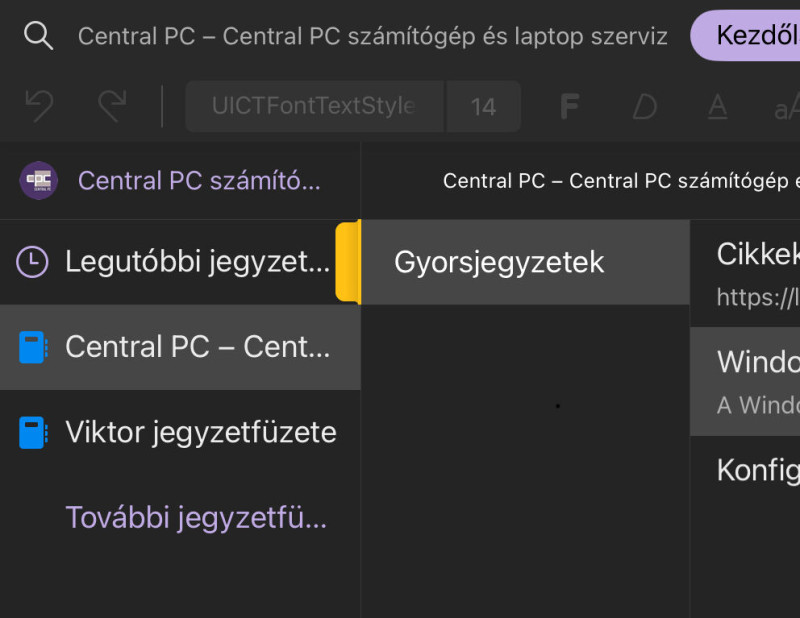Click the clock icon beside Legutóbbi jegyzetek
Viewport: 800px width, 618px height.
32,262
